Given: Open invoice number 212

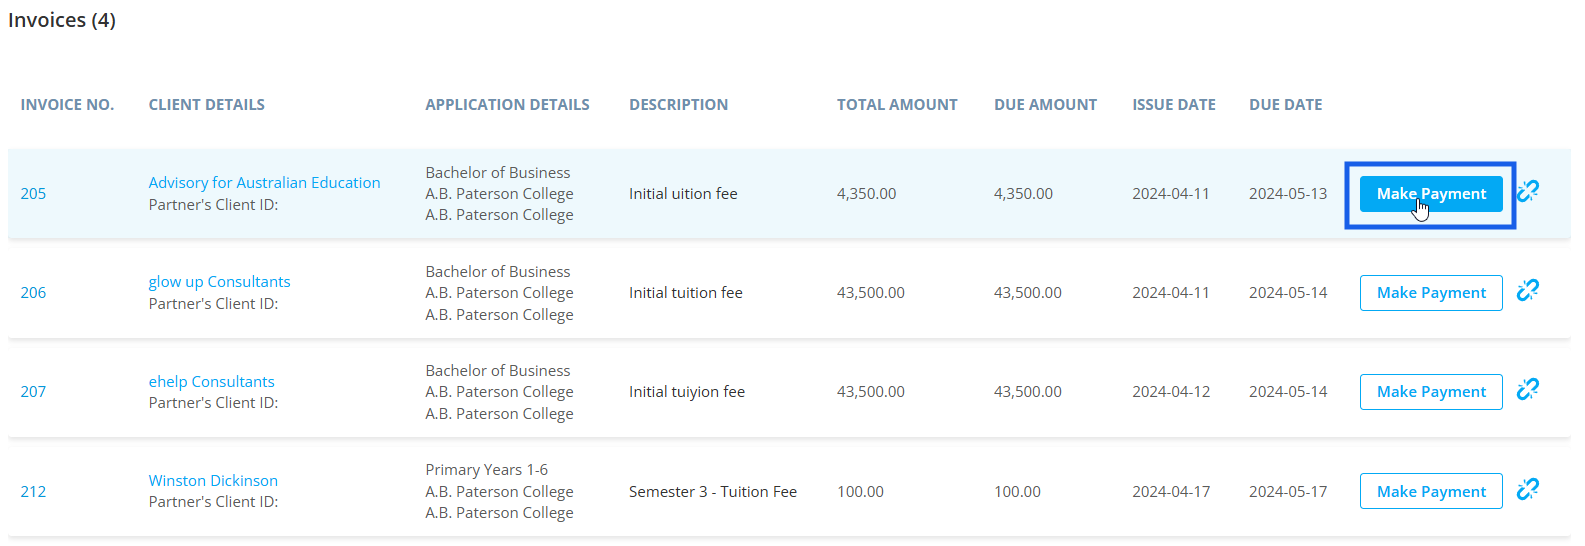Looking at the screenshot, I should click(33, 492).
